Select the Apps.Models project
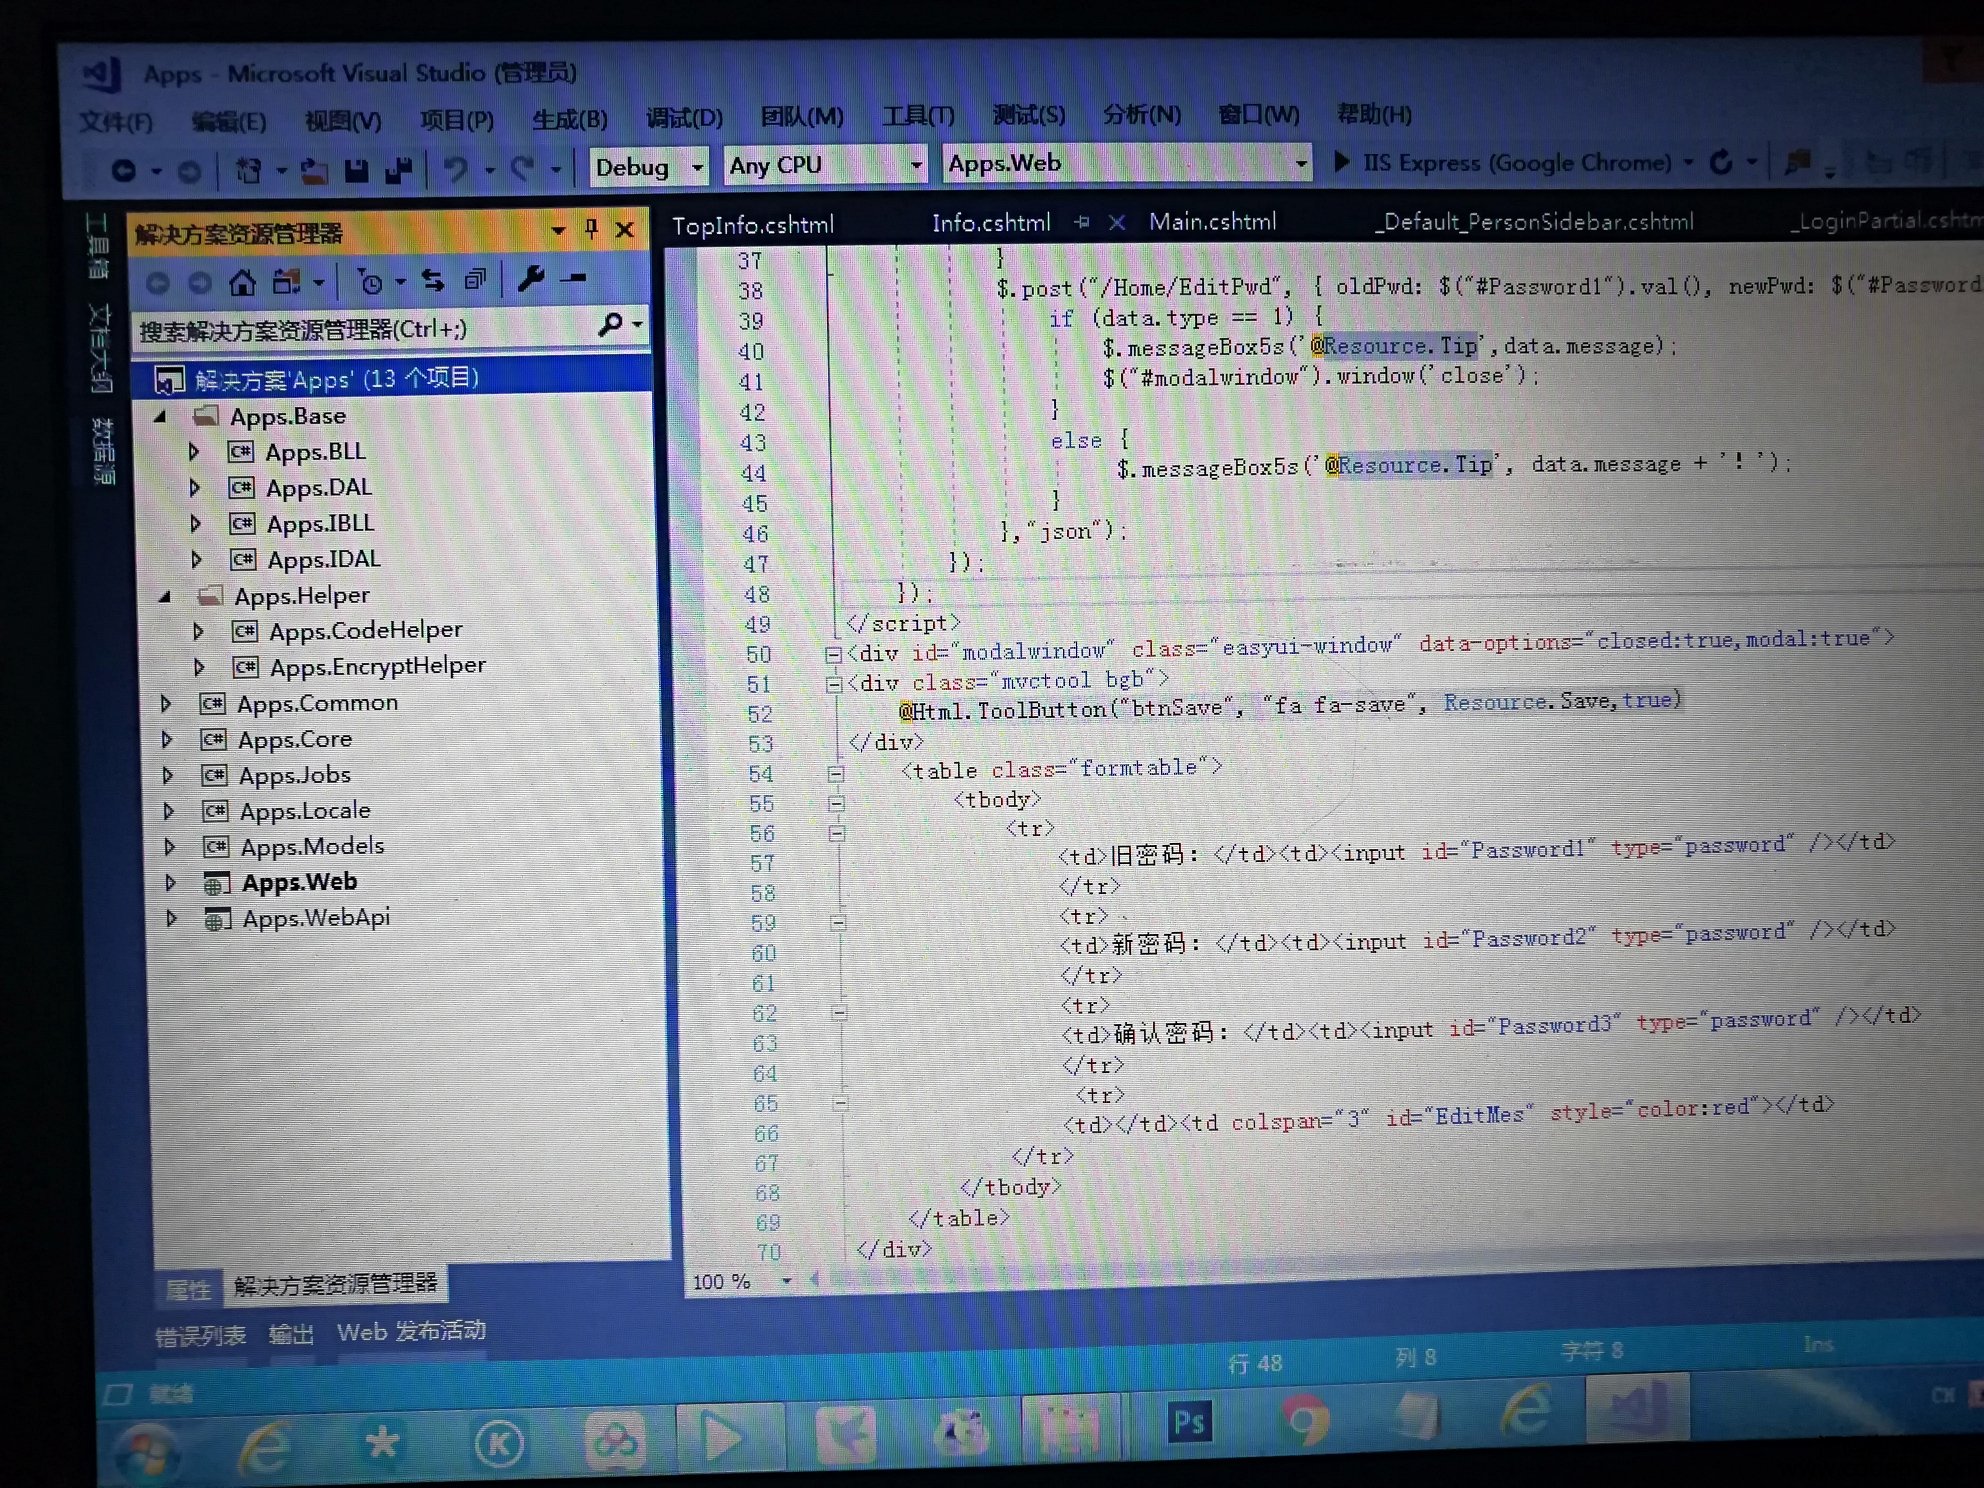The image size is (1984, 1488). tap(312, 847)
